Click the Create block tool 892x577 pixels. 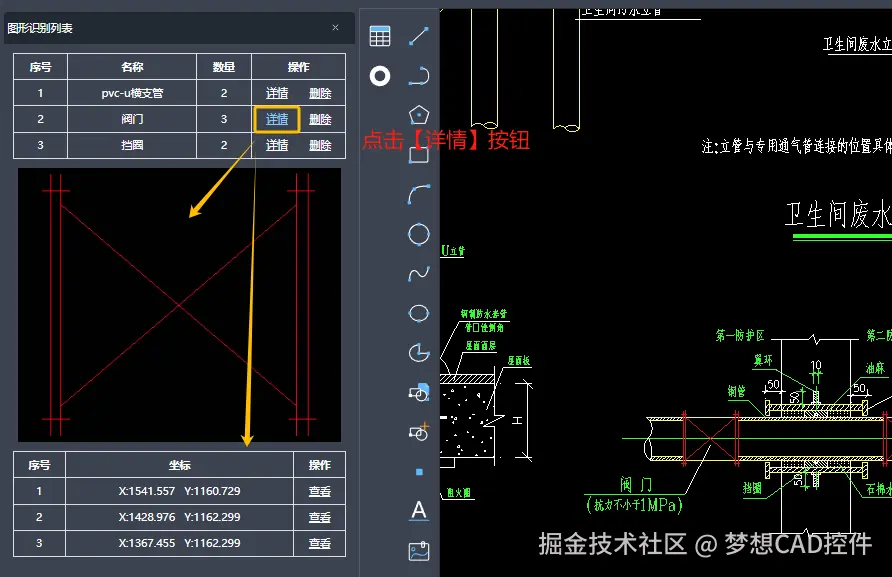pos(419,432)
